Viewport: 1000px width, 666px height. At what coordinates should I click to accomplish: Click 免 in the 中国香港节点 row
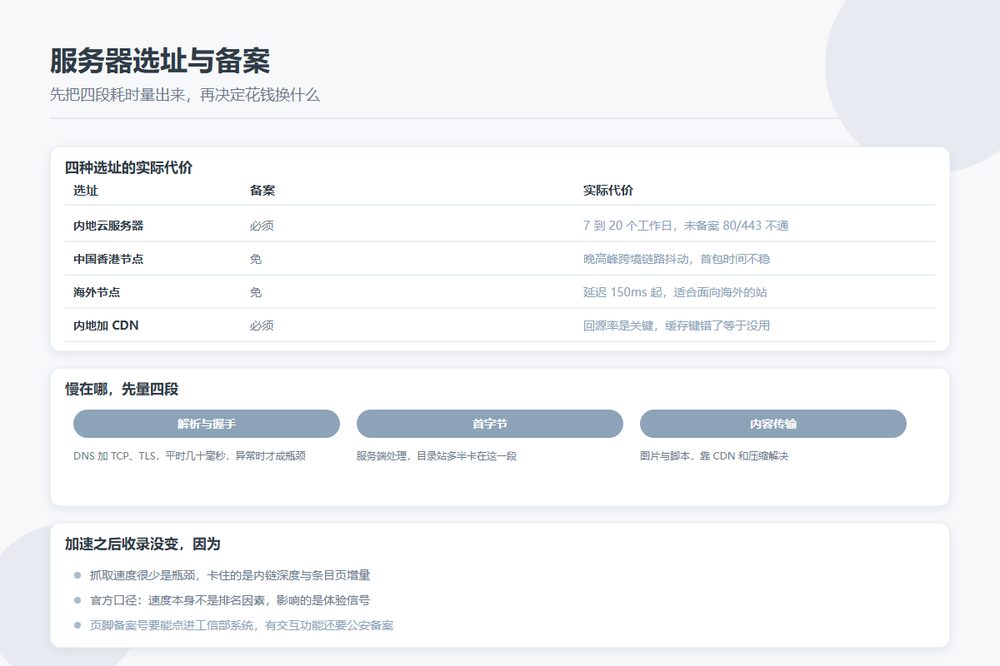tap(256, 259)
